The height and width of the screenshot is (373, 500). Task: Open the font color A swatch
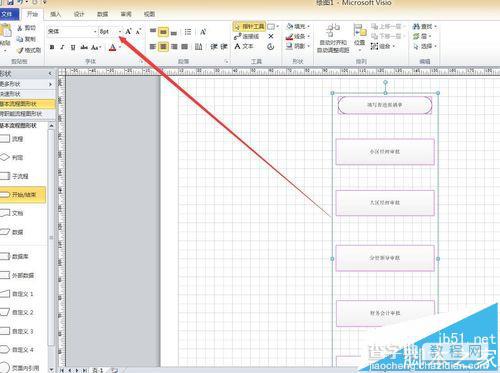(x=113, y=47)
